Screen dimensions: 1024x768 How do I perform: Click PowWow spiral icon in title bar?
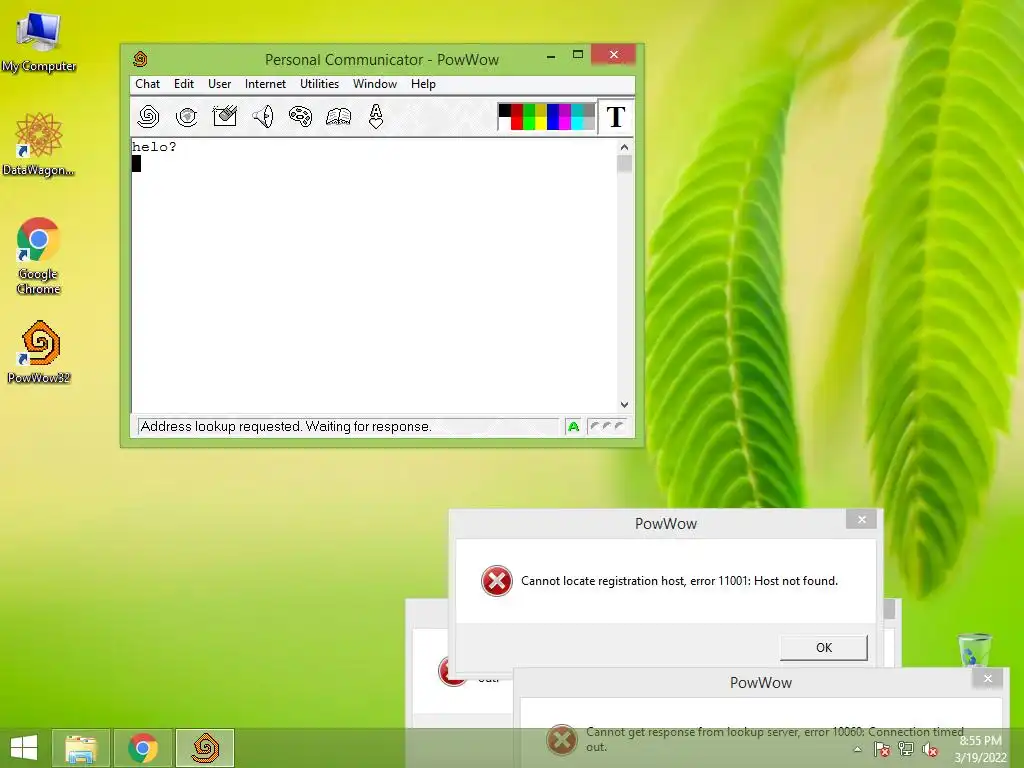click(x=140, y=59)
